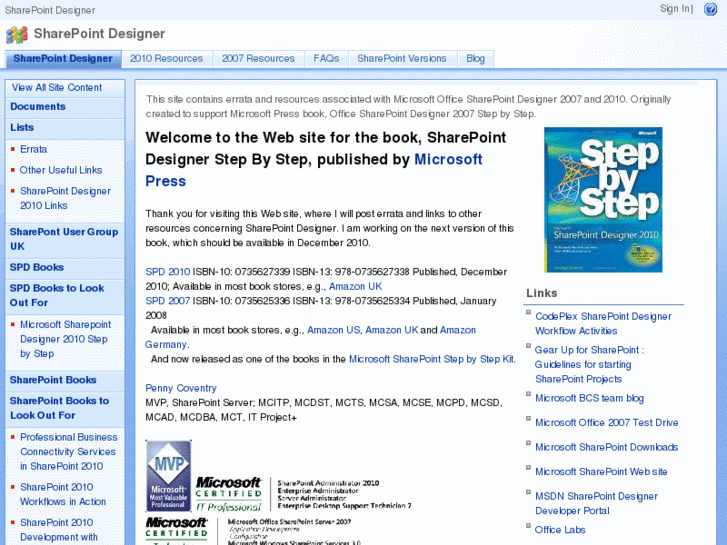Open SharePoint 2010 Workflows in Action

pyautogui.click(x=63, y=494)
